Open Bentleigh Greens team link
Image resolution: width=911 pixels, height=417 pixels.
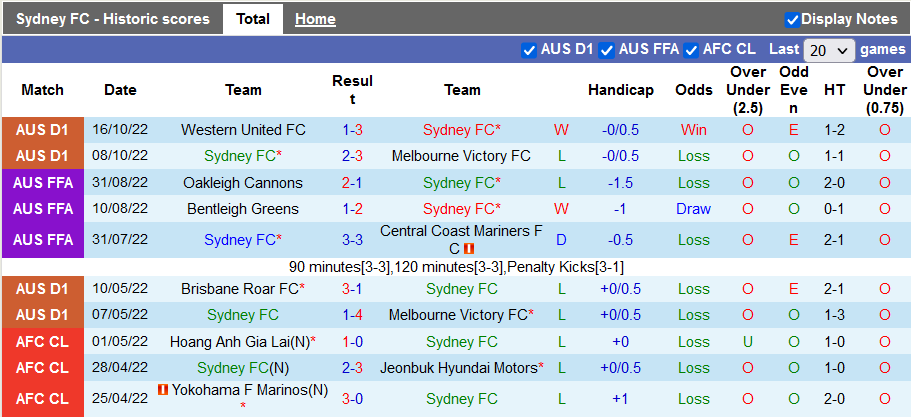click(x=243, y=209)
